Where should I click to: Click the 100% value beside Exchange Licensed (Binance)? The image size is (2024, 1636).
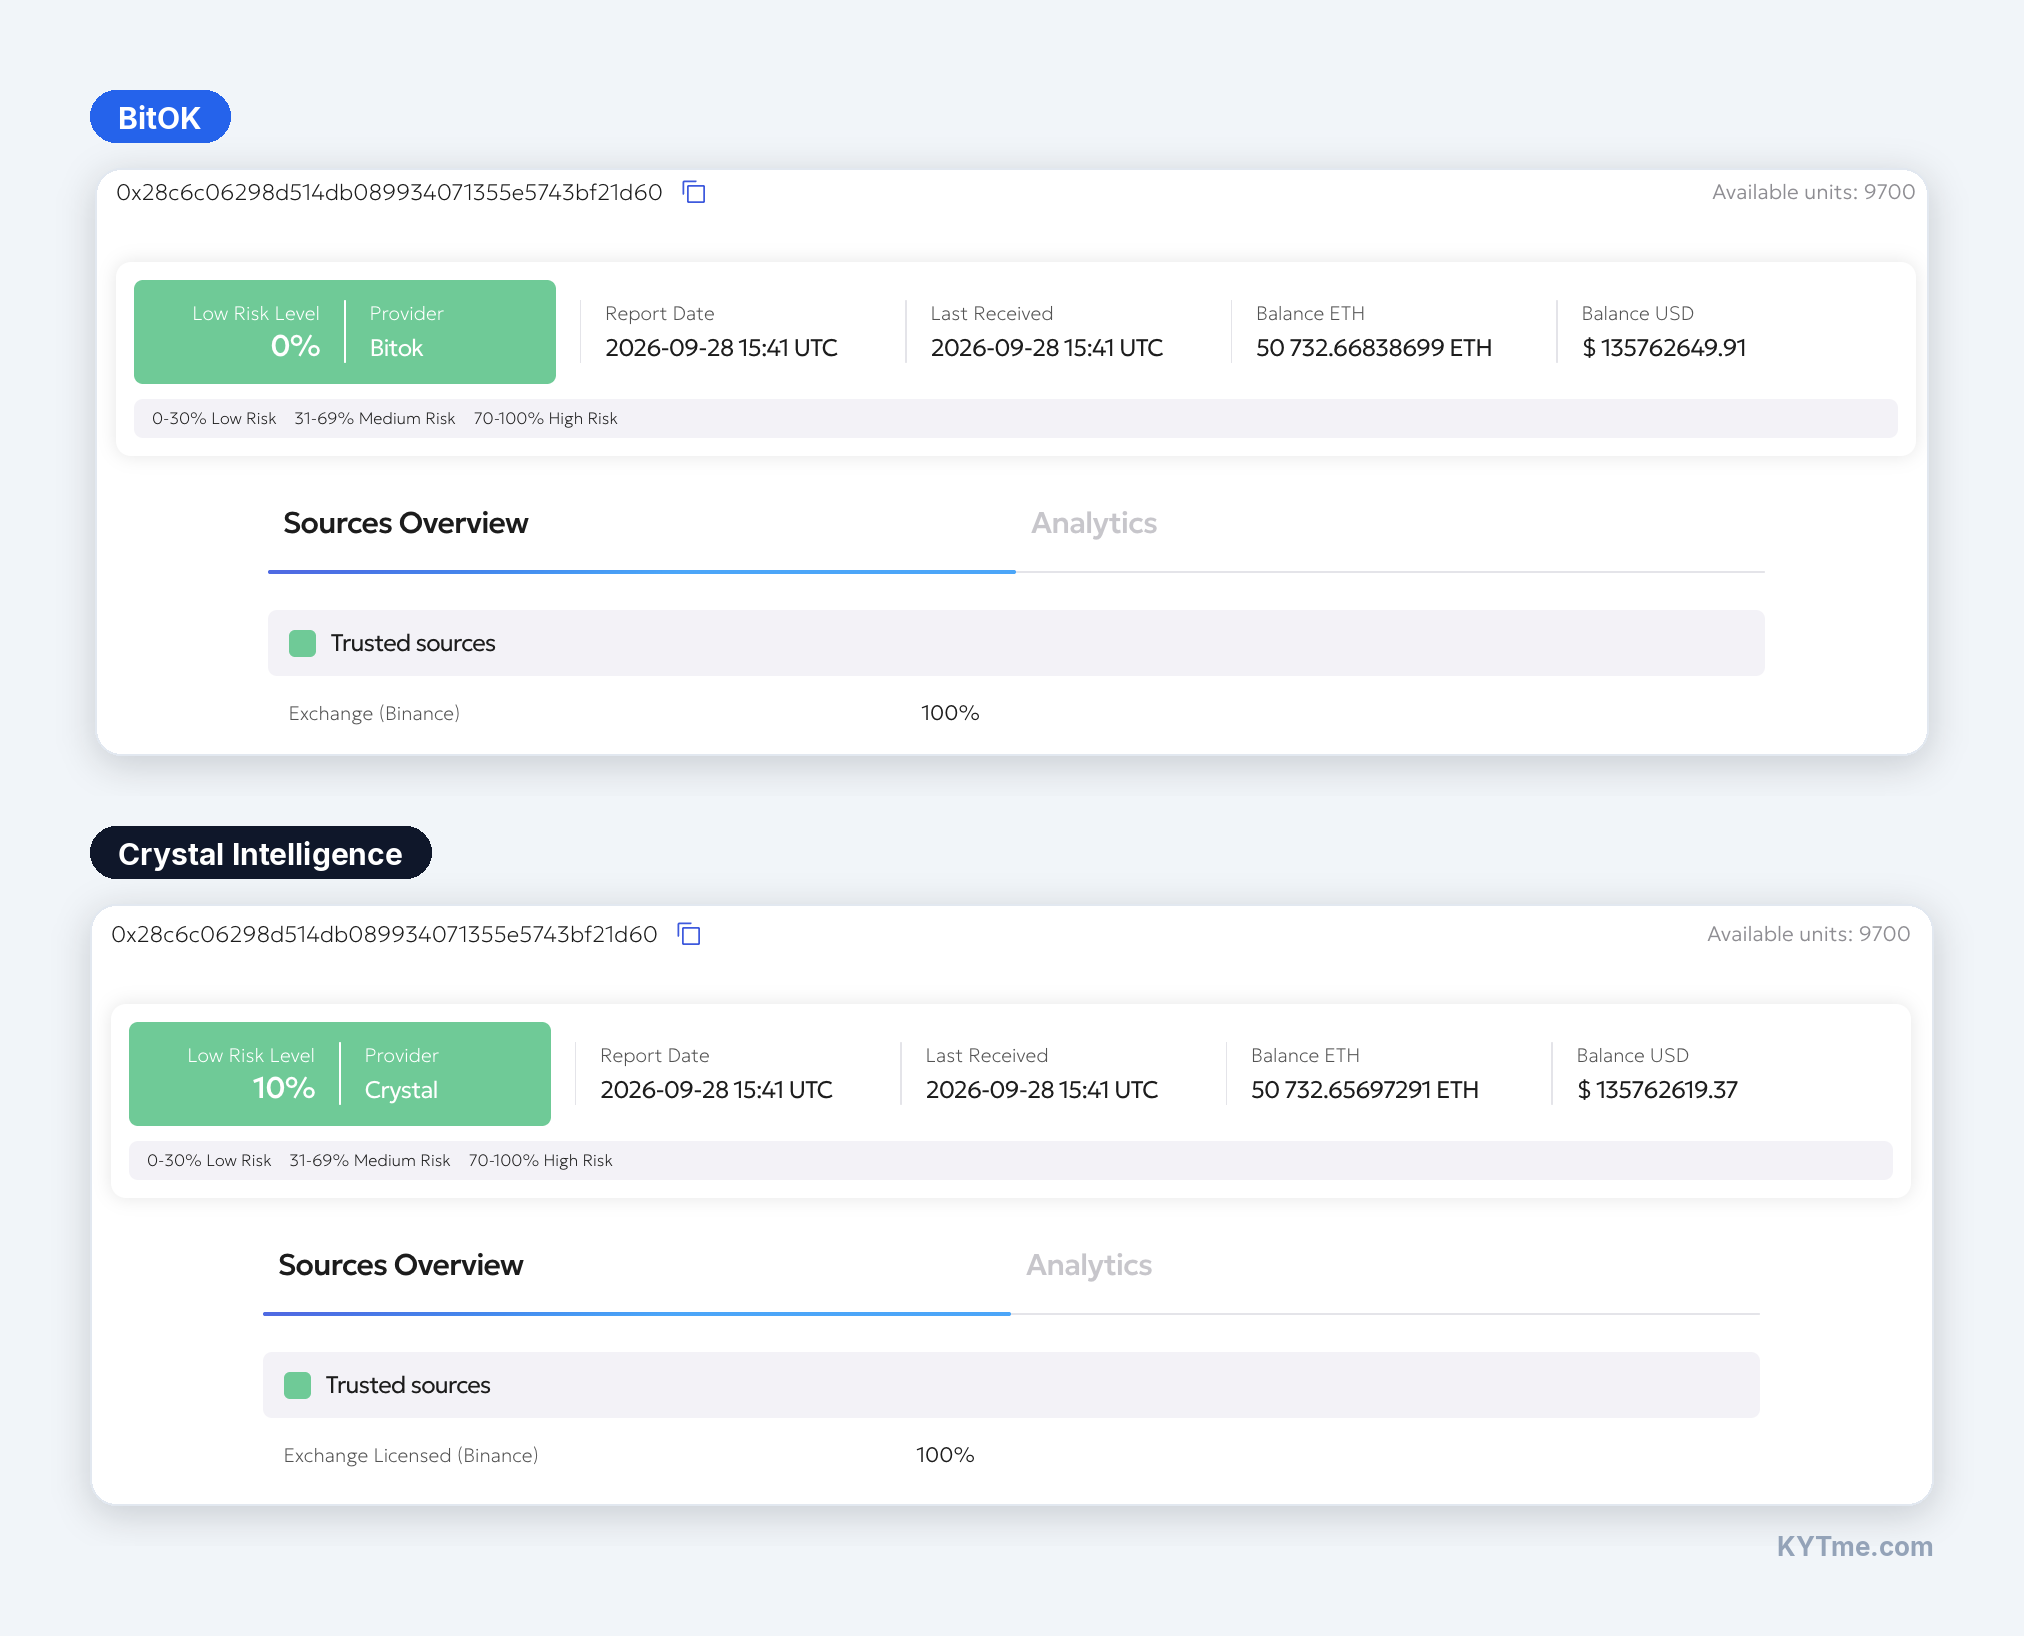pyautogui.click(x=945, y=1455)
